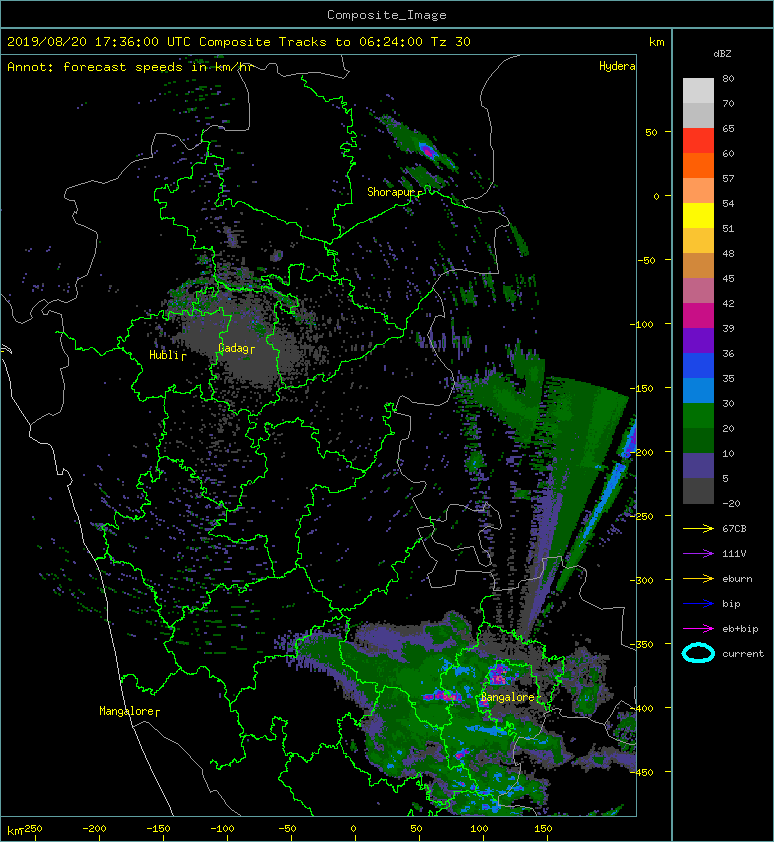Click the -100 tick on vertical axis
This screenshot has width=774, height=842.
[642, 324]
